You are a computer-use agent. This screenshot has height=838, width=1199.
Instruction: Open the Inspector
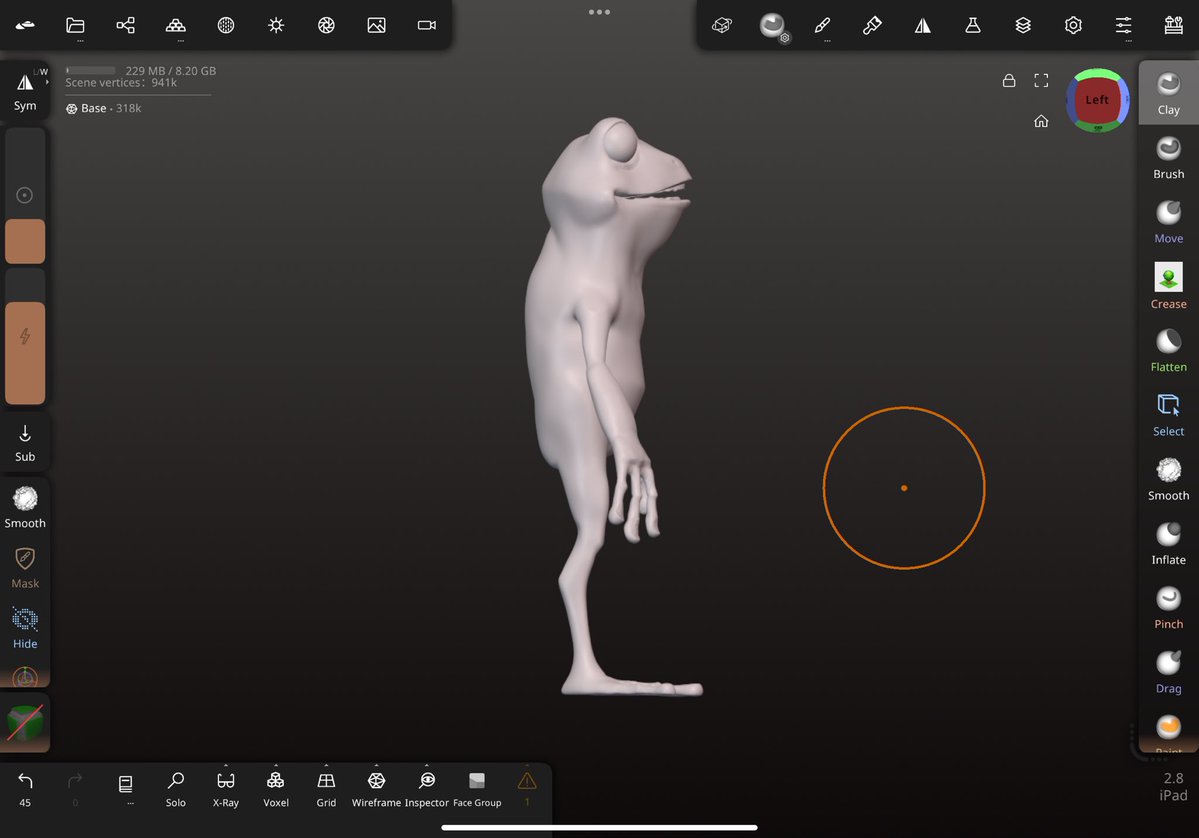tap(427, 790)
